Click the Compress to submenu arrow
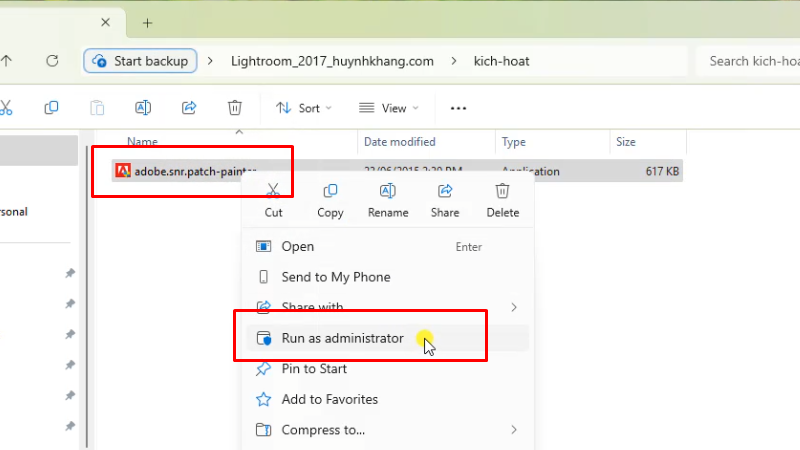The width and height of the screenshot is (800, 450). pyautogui.click(x=514, y=430)
